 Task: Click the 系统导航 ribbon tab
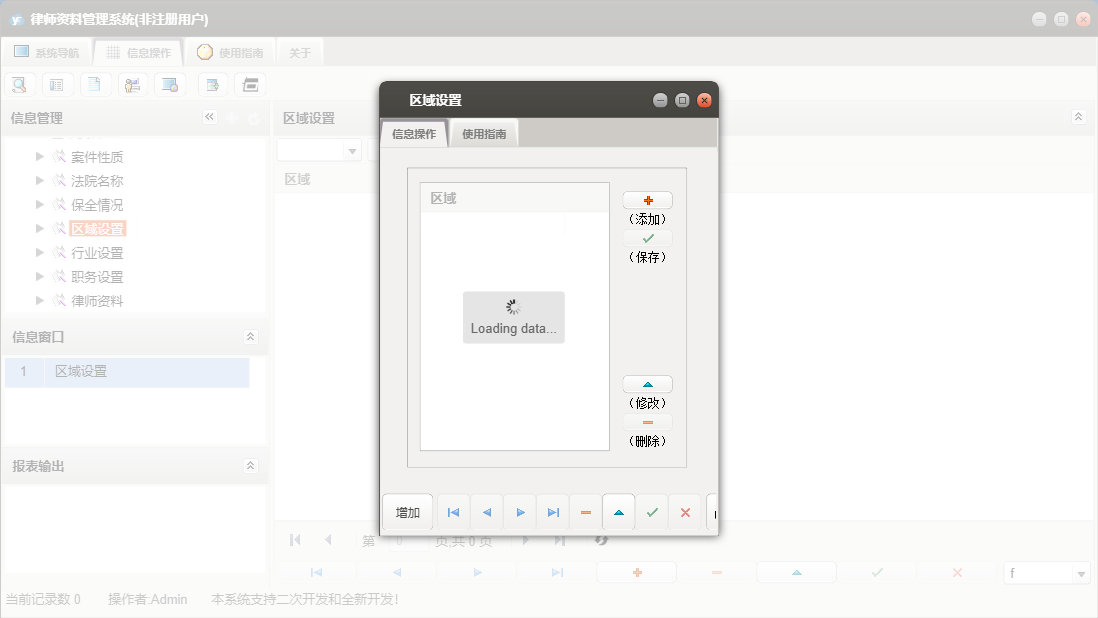[46, 52]
